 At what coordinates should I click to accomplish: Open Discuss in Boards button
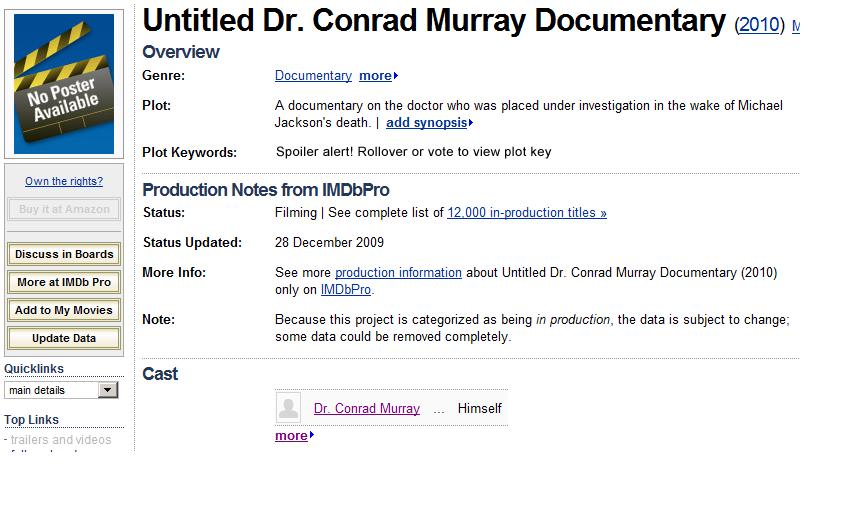pyautogui.click(x=64, y=254)
